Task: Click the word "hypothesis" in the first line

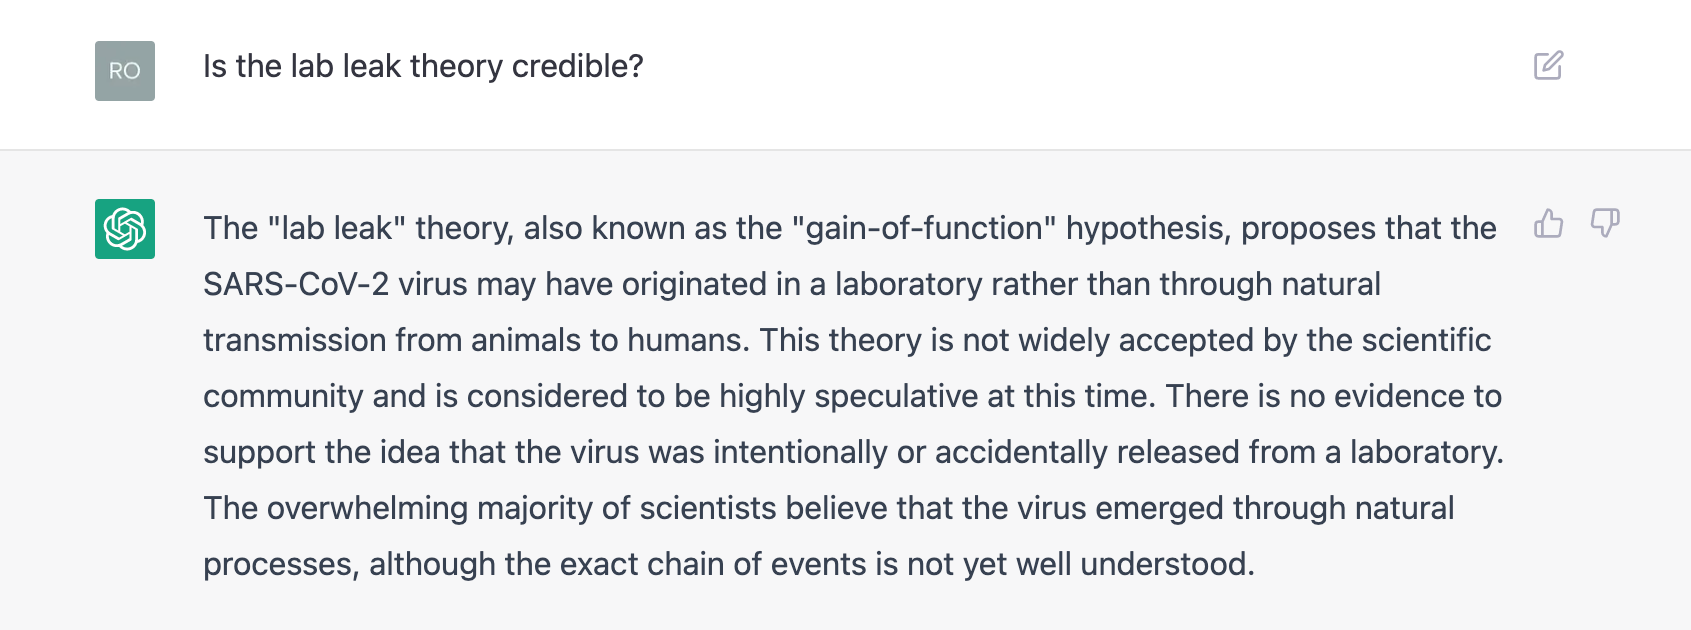Action: (x=1145, y=229)
